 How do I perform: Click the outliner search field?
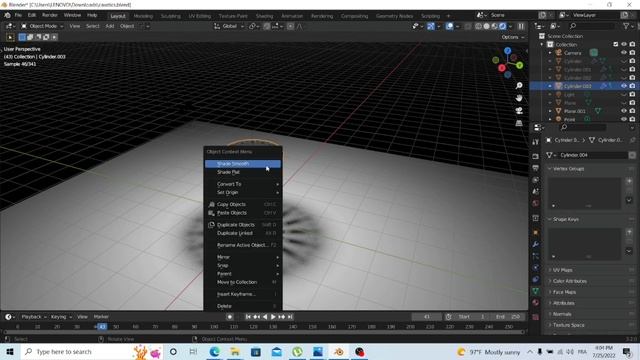591,26
